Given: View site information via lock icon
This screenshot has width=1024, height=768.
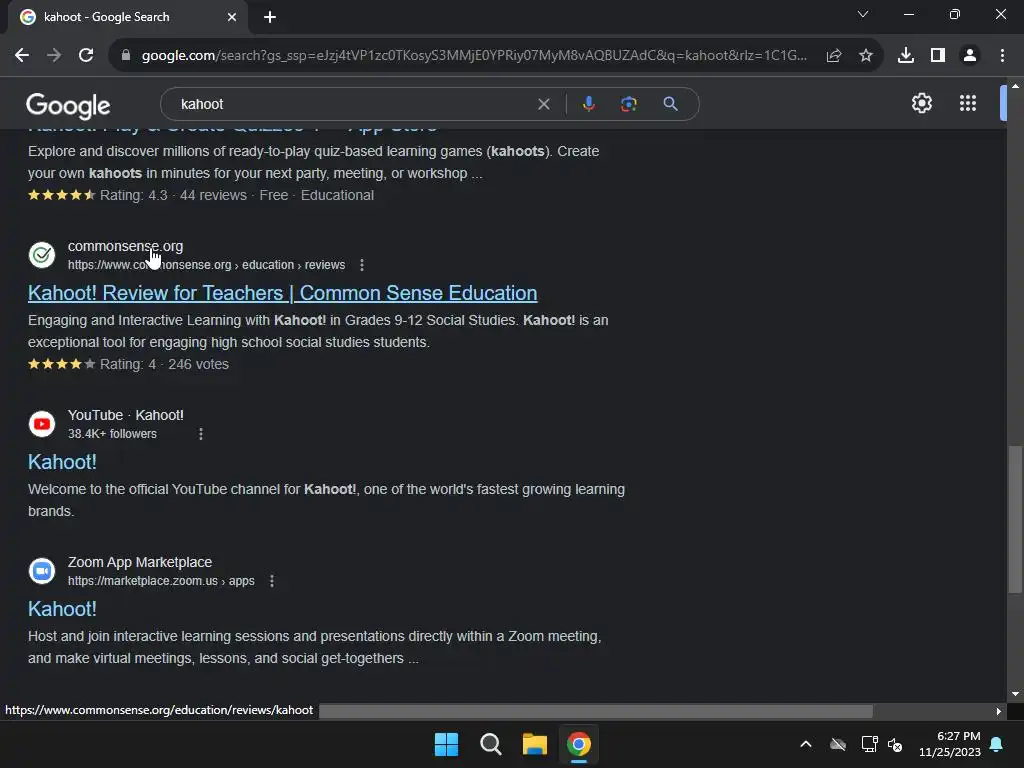Looking at the screenshot, I should 126,56.
